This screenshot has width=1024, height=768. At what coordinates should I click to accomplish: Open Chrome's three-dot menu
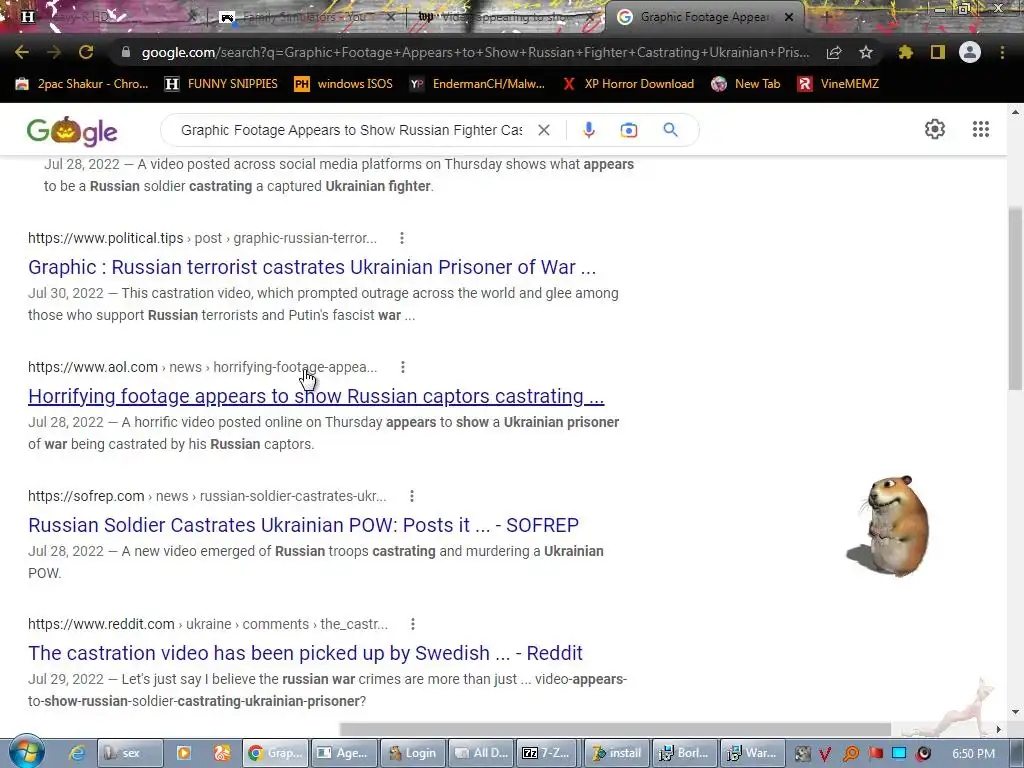[1002, 52]
